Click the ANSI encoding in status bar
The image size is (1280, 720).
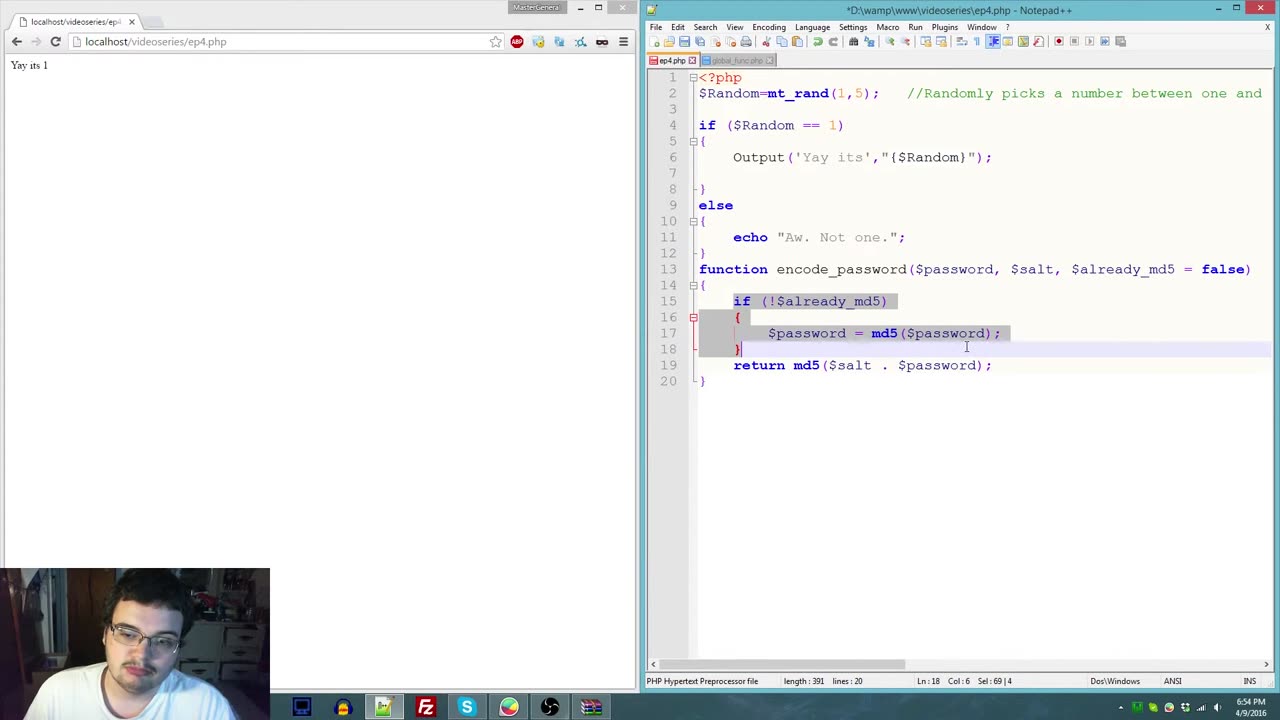(1173, 681)
